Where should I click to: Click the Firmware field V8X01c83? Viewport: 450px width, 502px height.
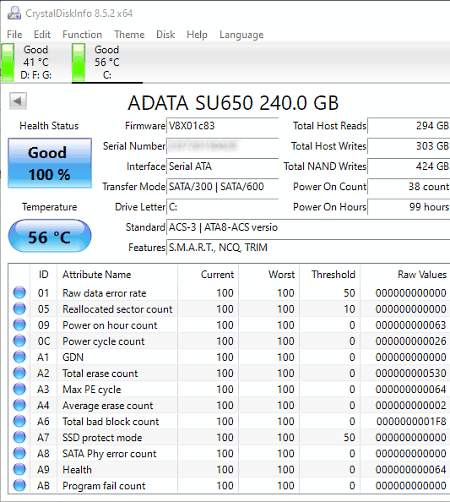[222, 126]
